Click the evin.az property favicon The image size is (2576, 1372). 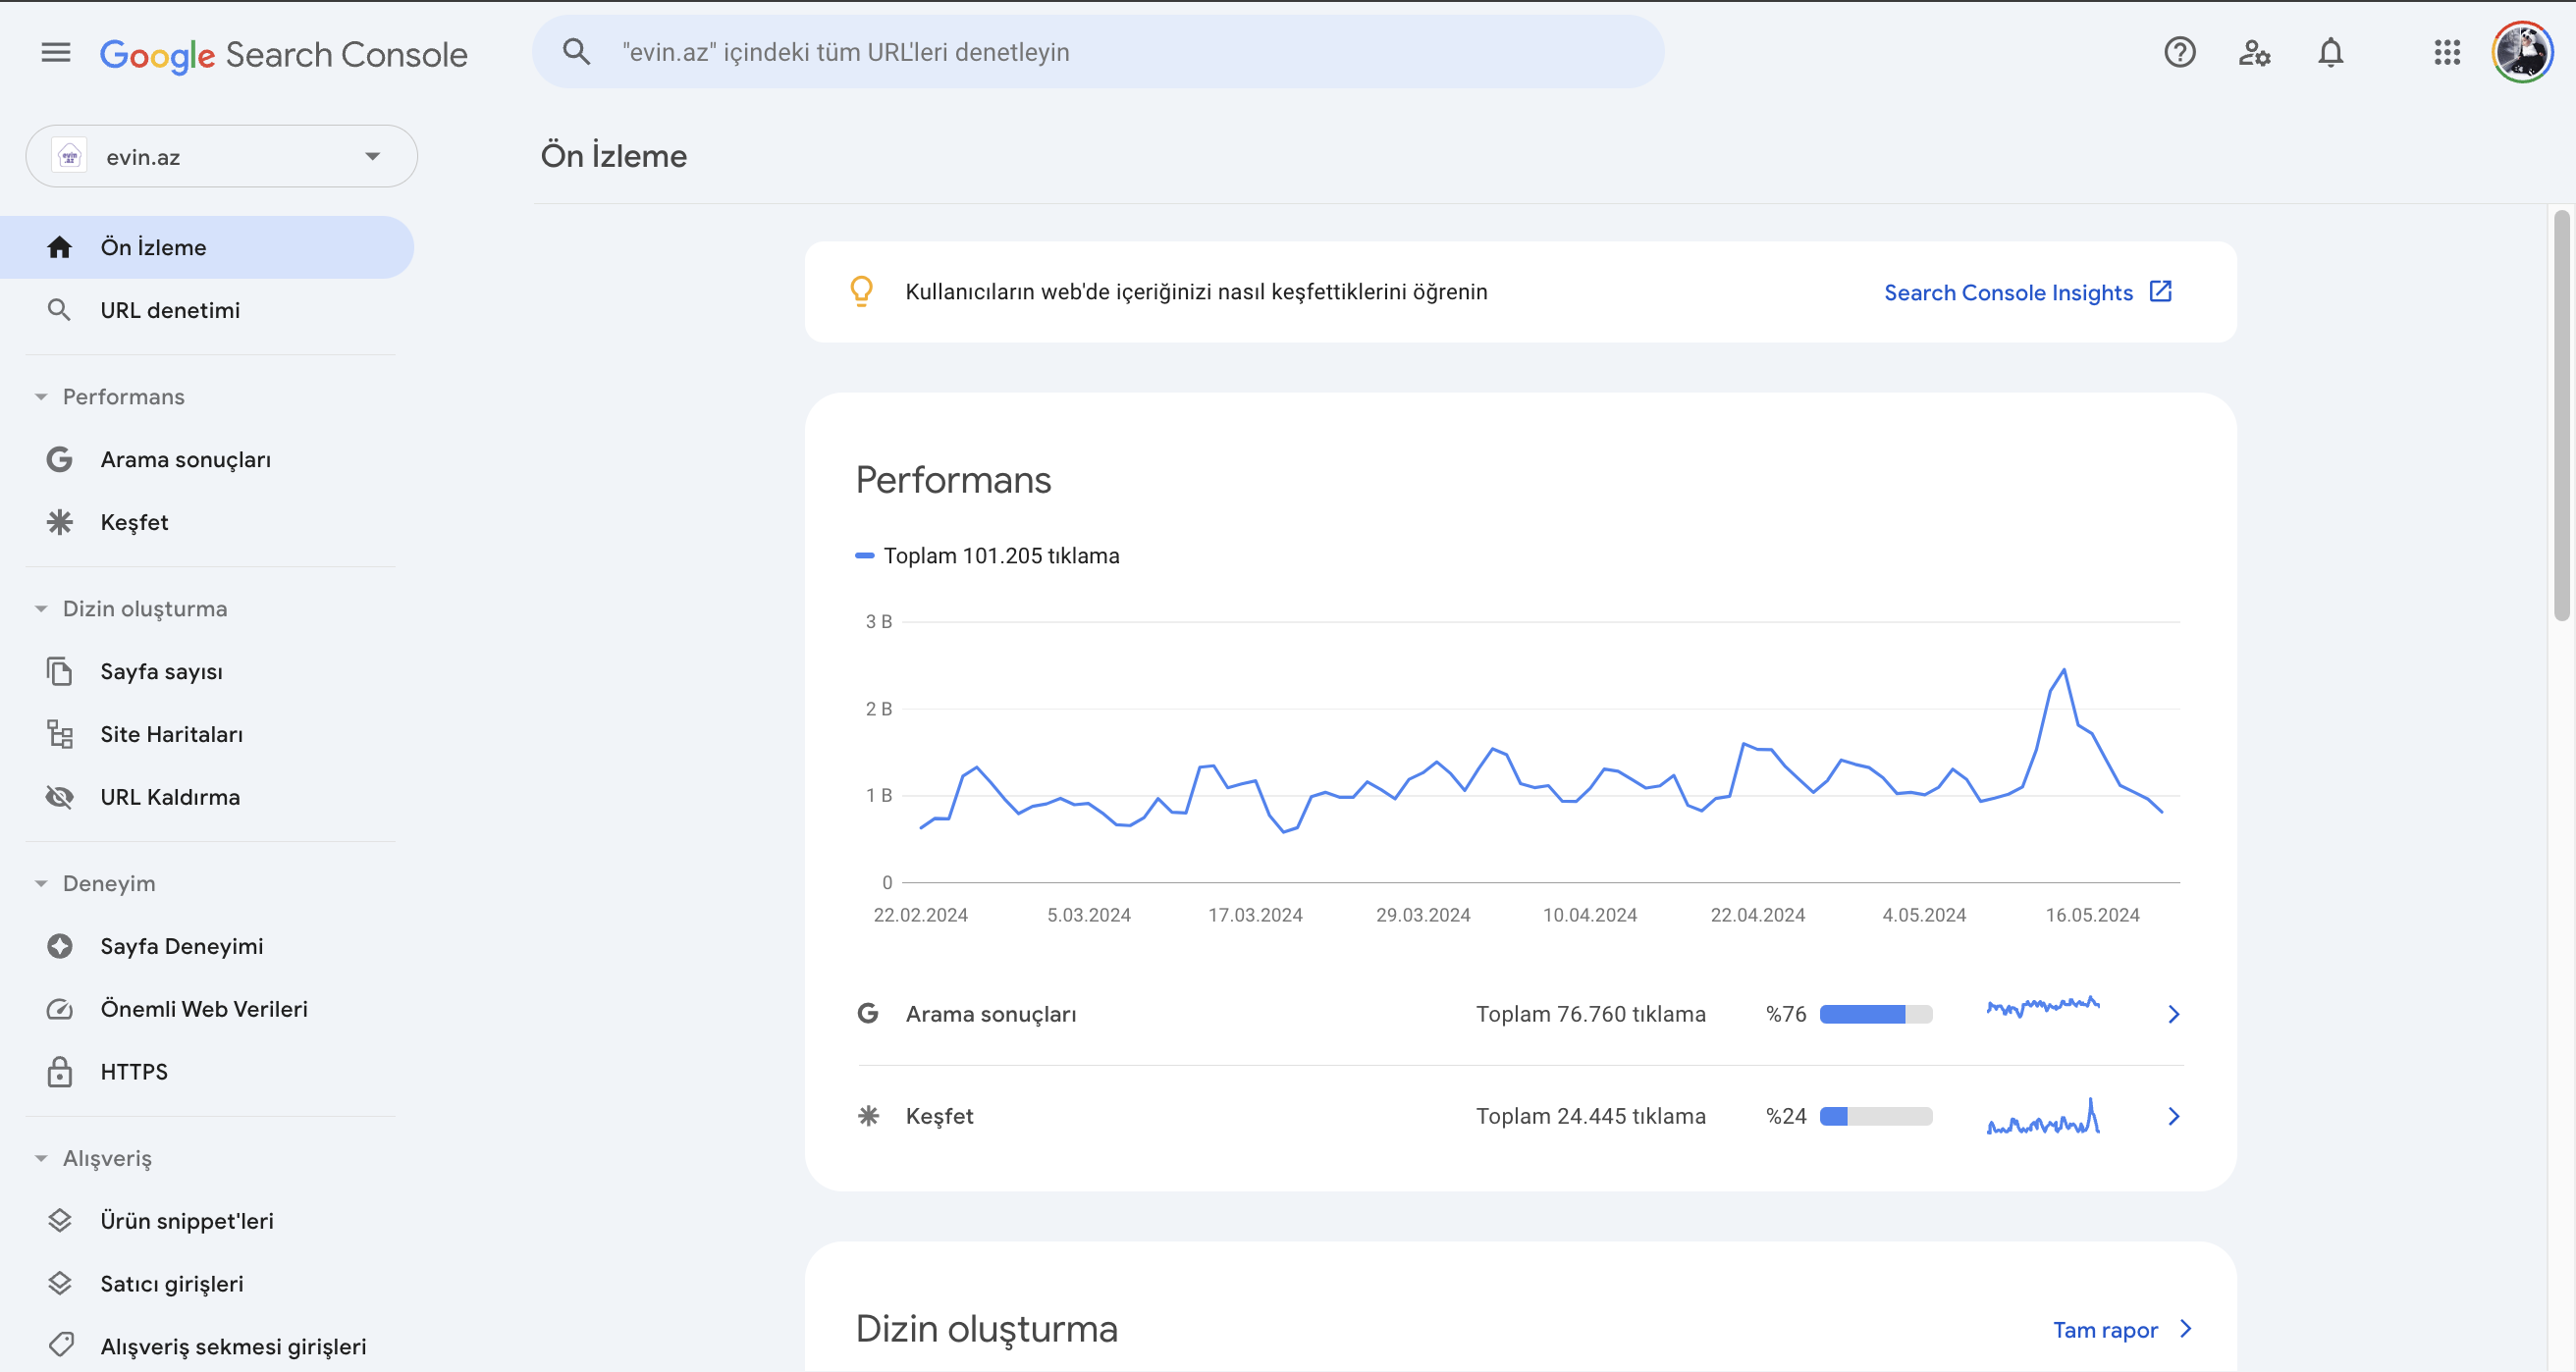(x=69, y=156)
